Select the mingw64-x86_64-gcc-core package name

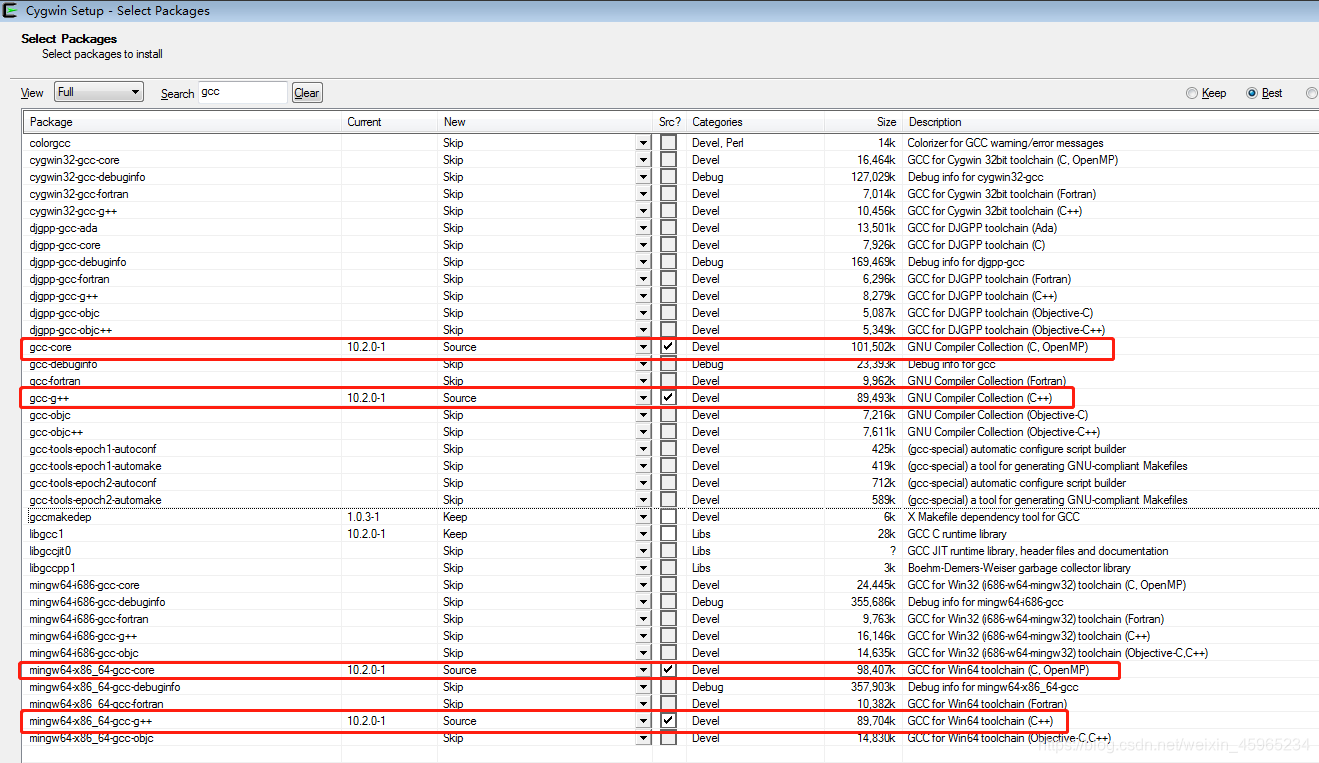coord(92,670)
